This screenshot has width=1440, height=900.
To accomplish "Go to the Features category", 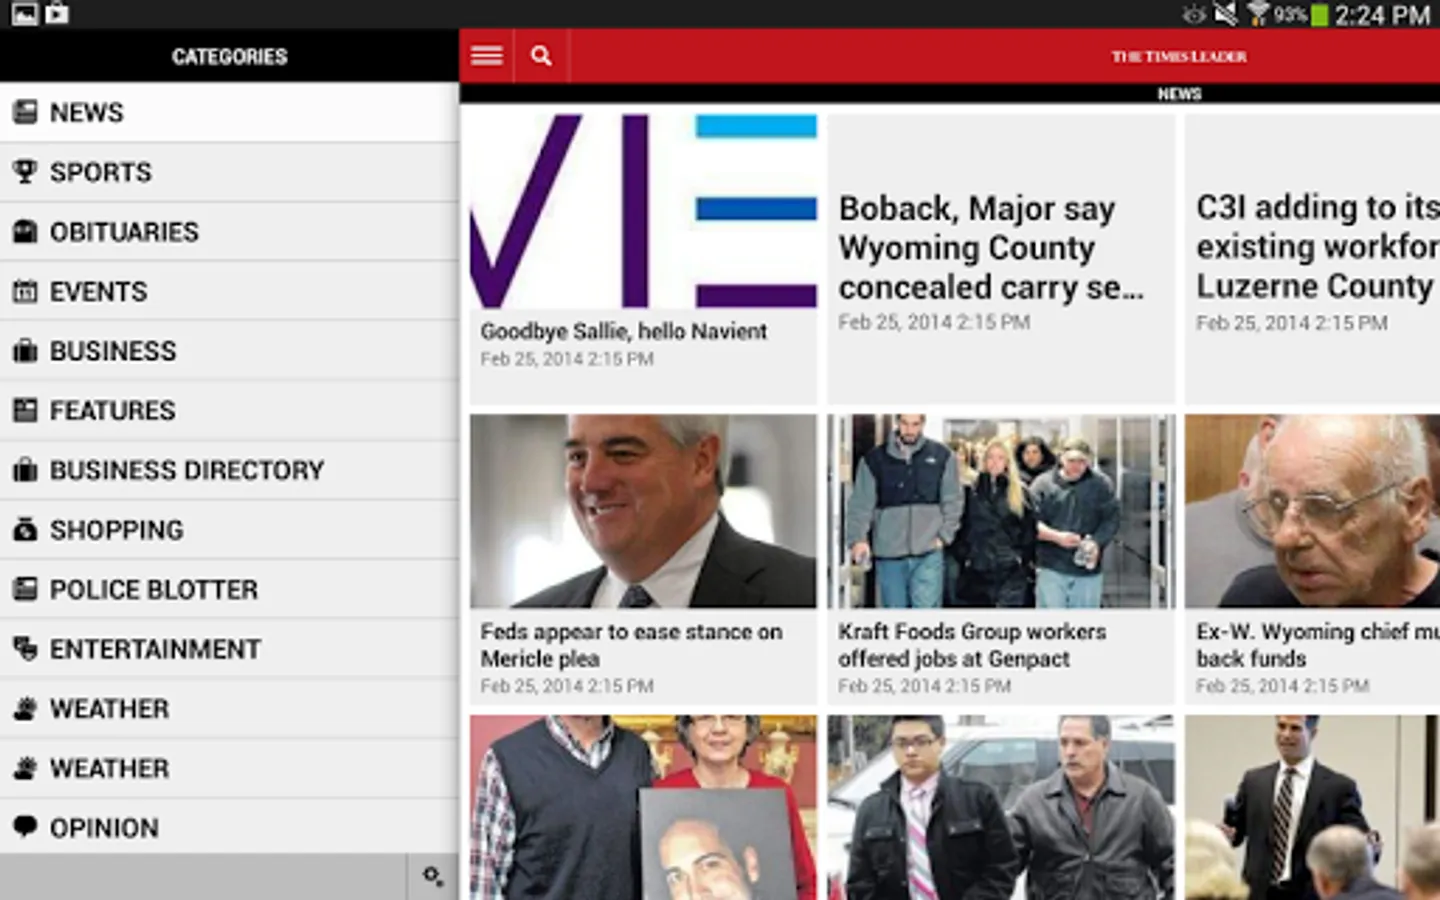I will [229, 410].
